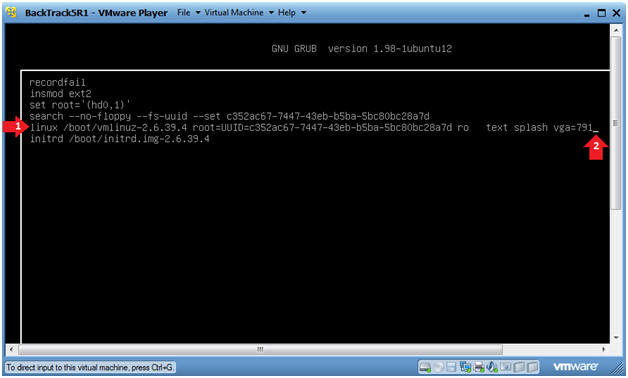
Task: Click the floppy drive status icon
Action: point(451,366)
